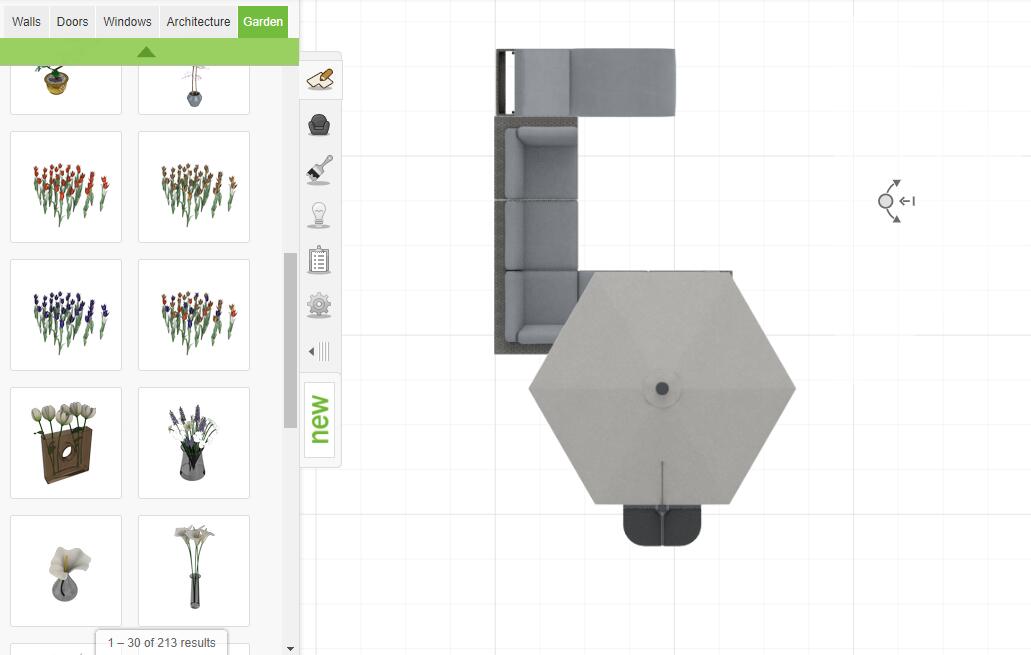Select the lavender bouquet in silver vase
The width and height of the screenshot is (1031, 655).
coord(194,443)
